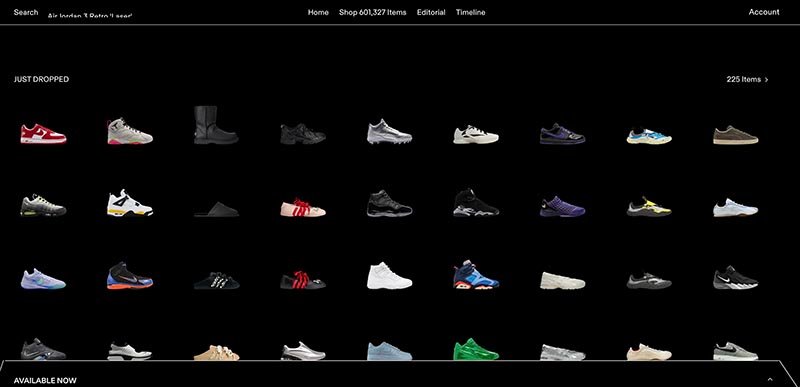Open the all-white high-top sneaker
Image resolution: width=800 pixels, height=387 pixels.
pos(389,276)
